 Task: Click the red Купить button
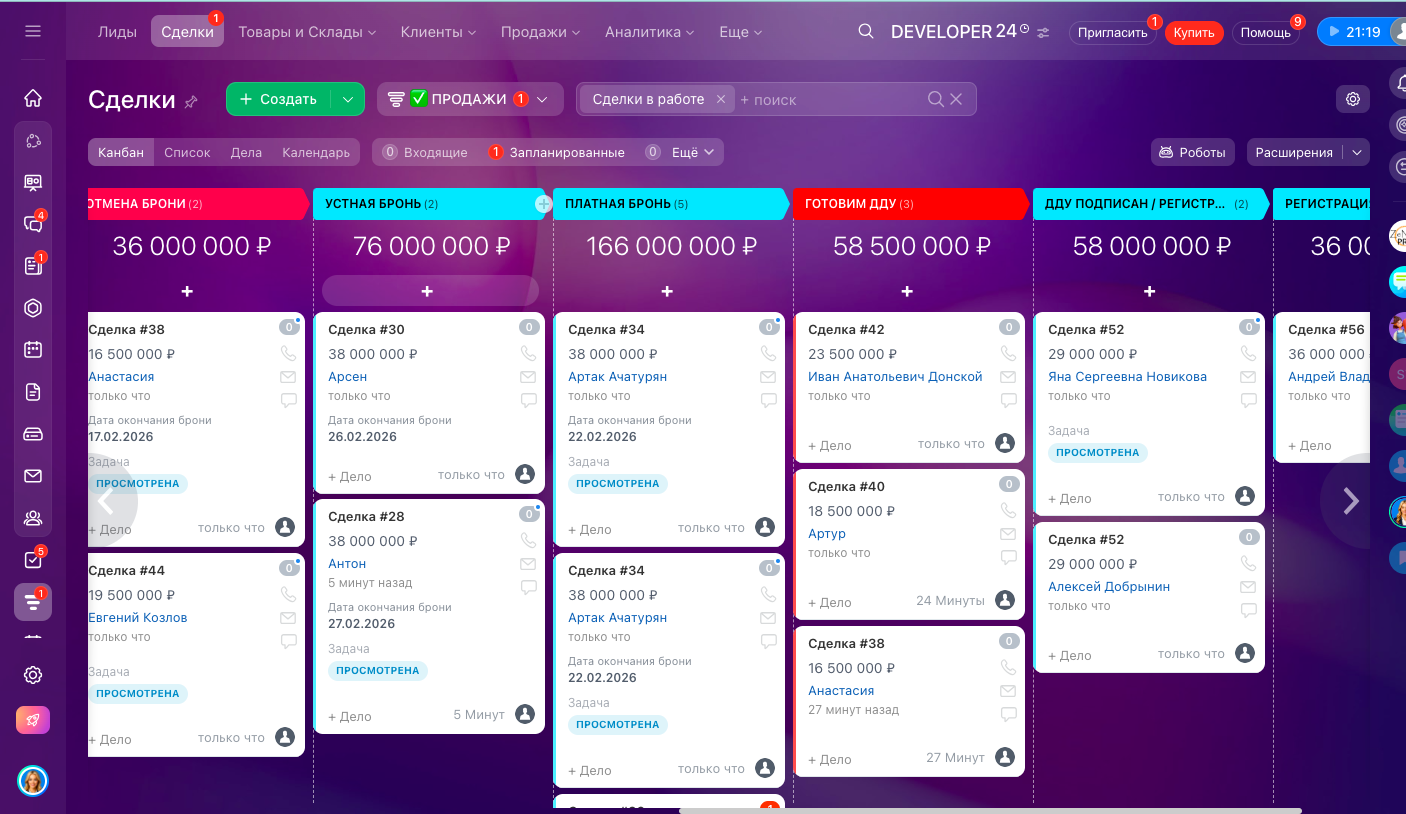pyautogui.click(x=1194, y=33)
